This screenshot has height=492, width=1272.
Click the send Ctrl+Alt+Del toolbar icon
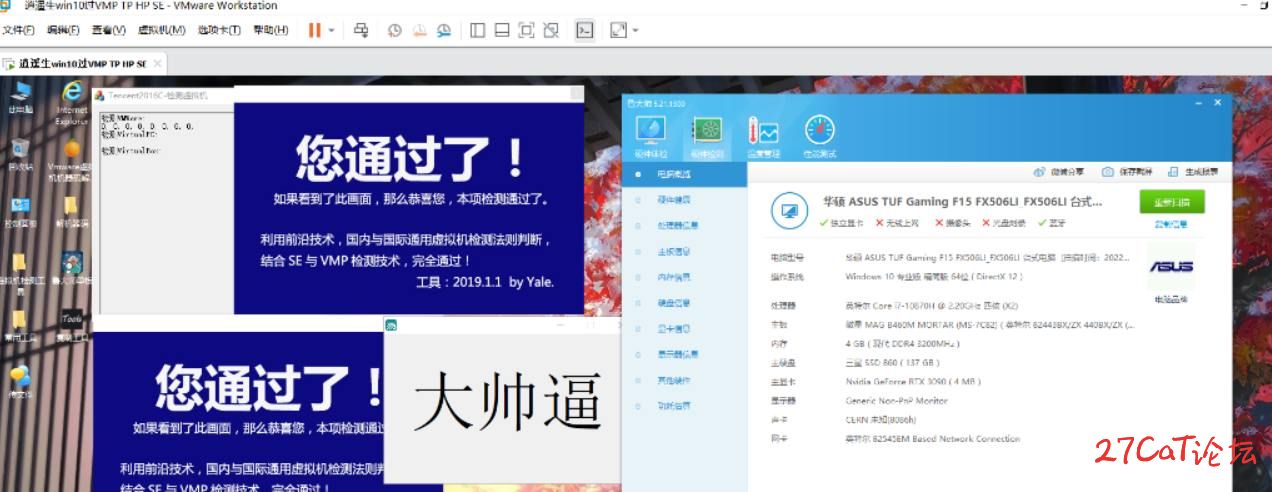pyautogui.click(x=361, y=30)
